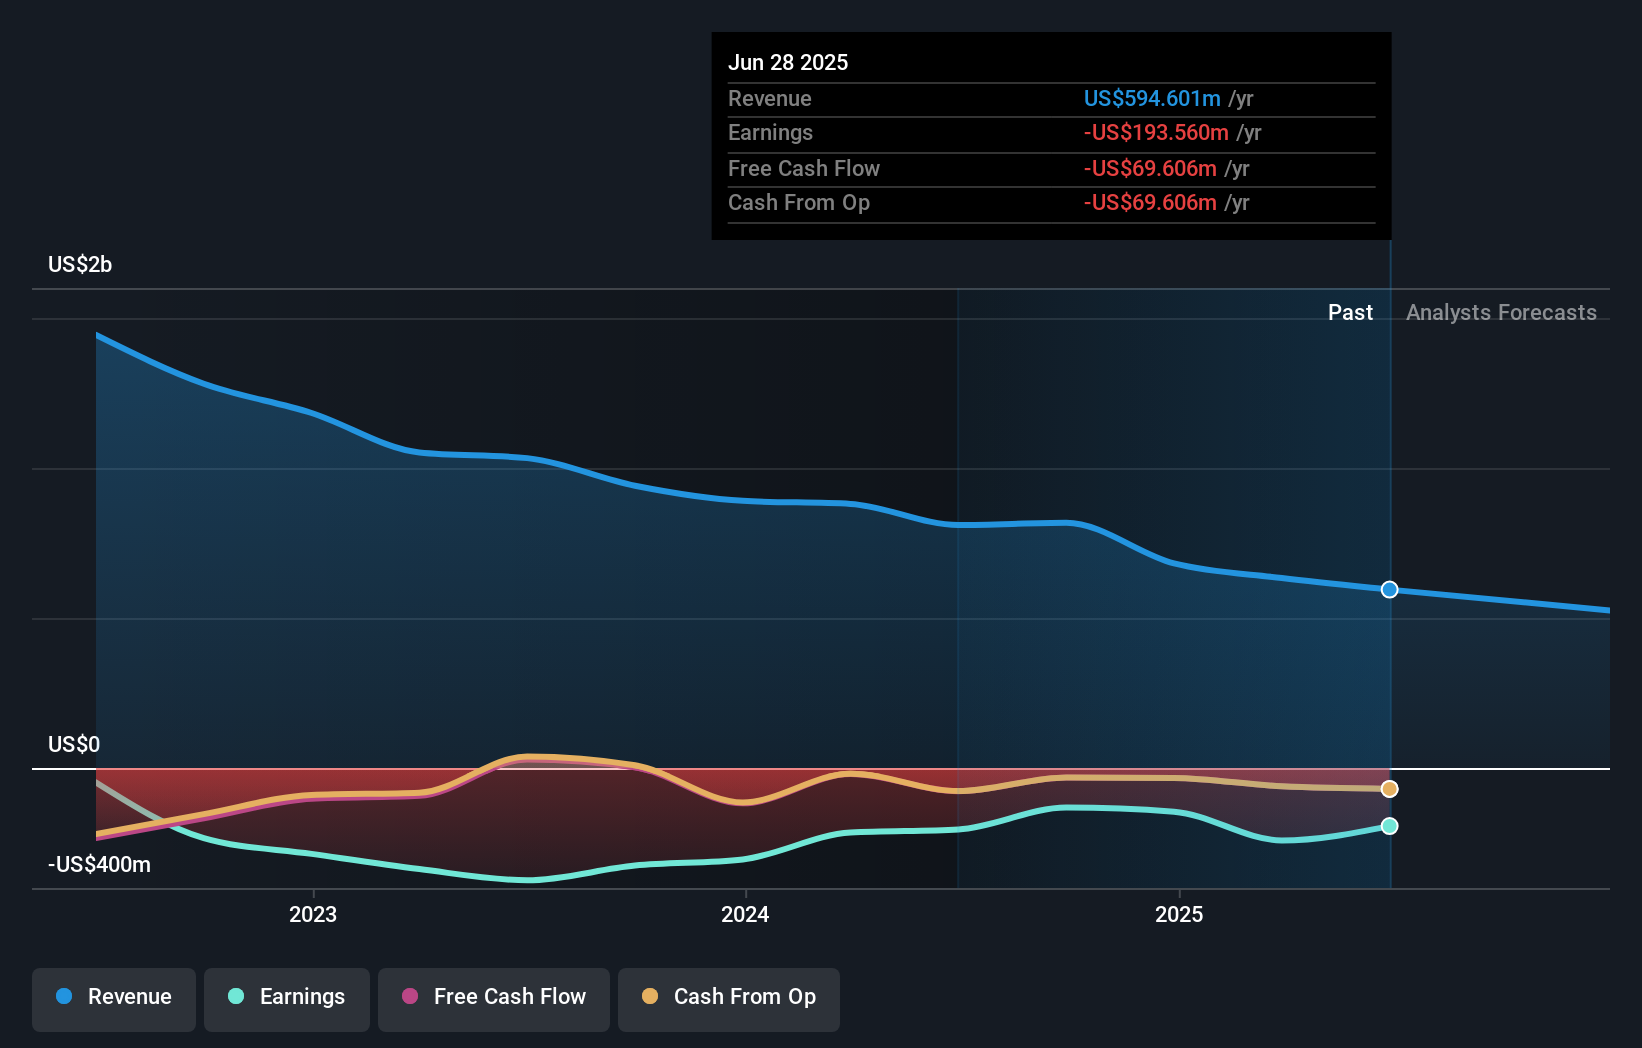Click the orange Cash From Op legend dot
The width and height of the screenshot is (1642, 1048).
pyautogui.click(x=650, y=996)
